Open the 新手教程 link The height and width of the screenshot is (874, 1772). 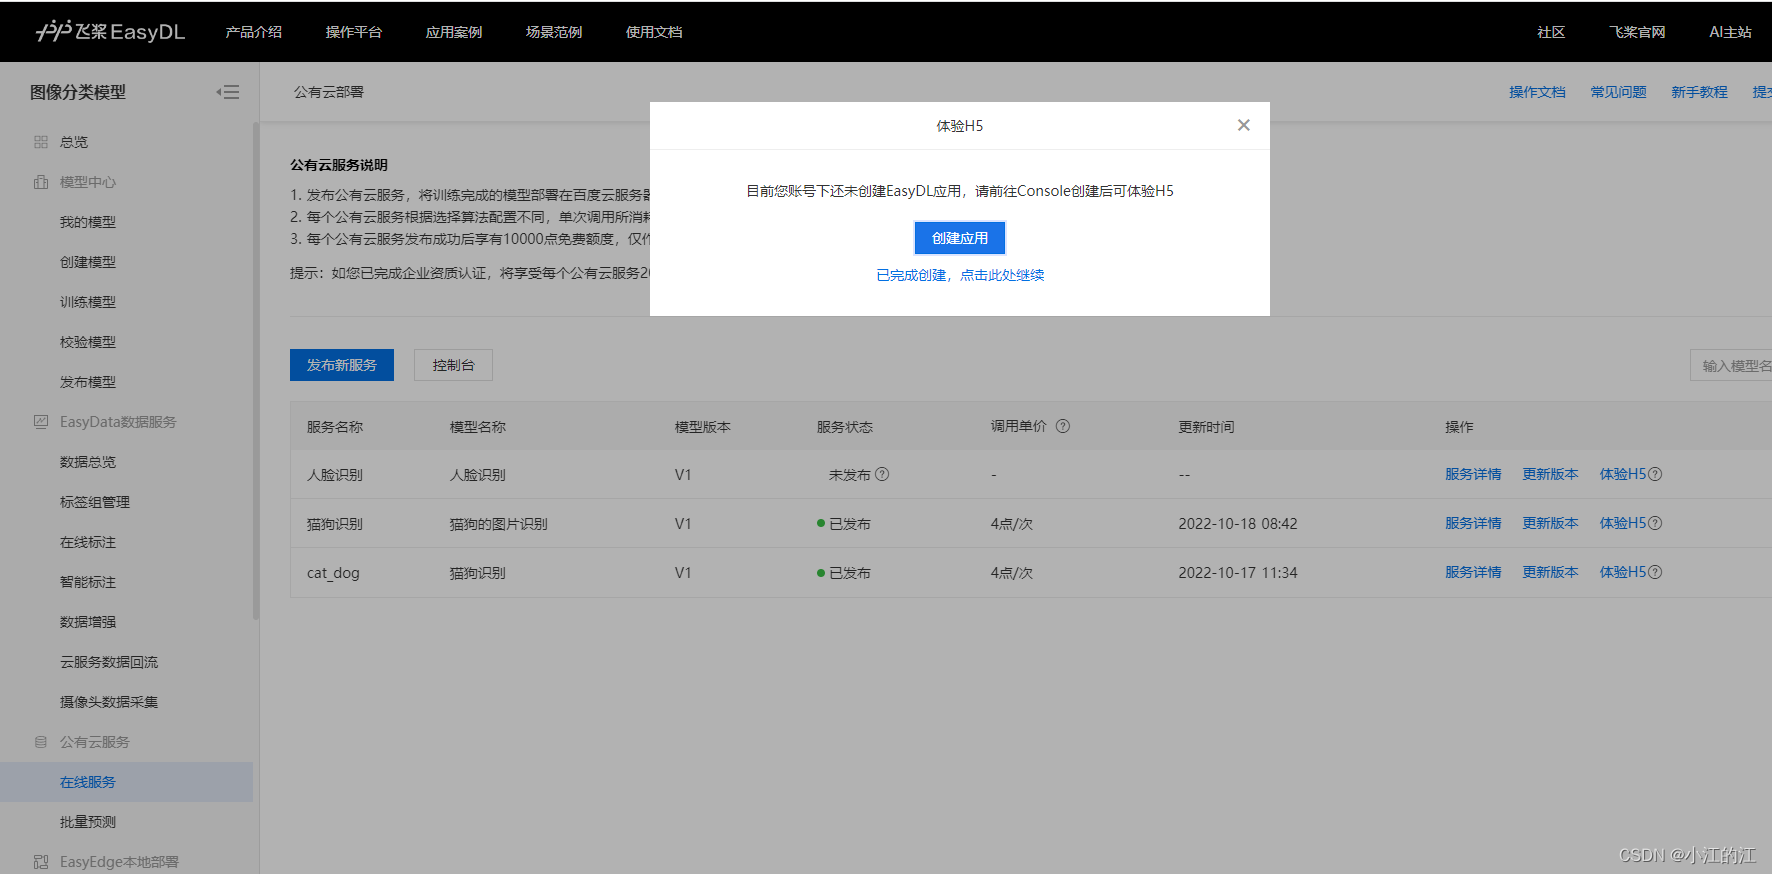1699,92
